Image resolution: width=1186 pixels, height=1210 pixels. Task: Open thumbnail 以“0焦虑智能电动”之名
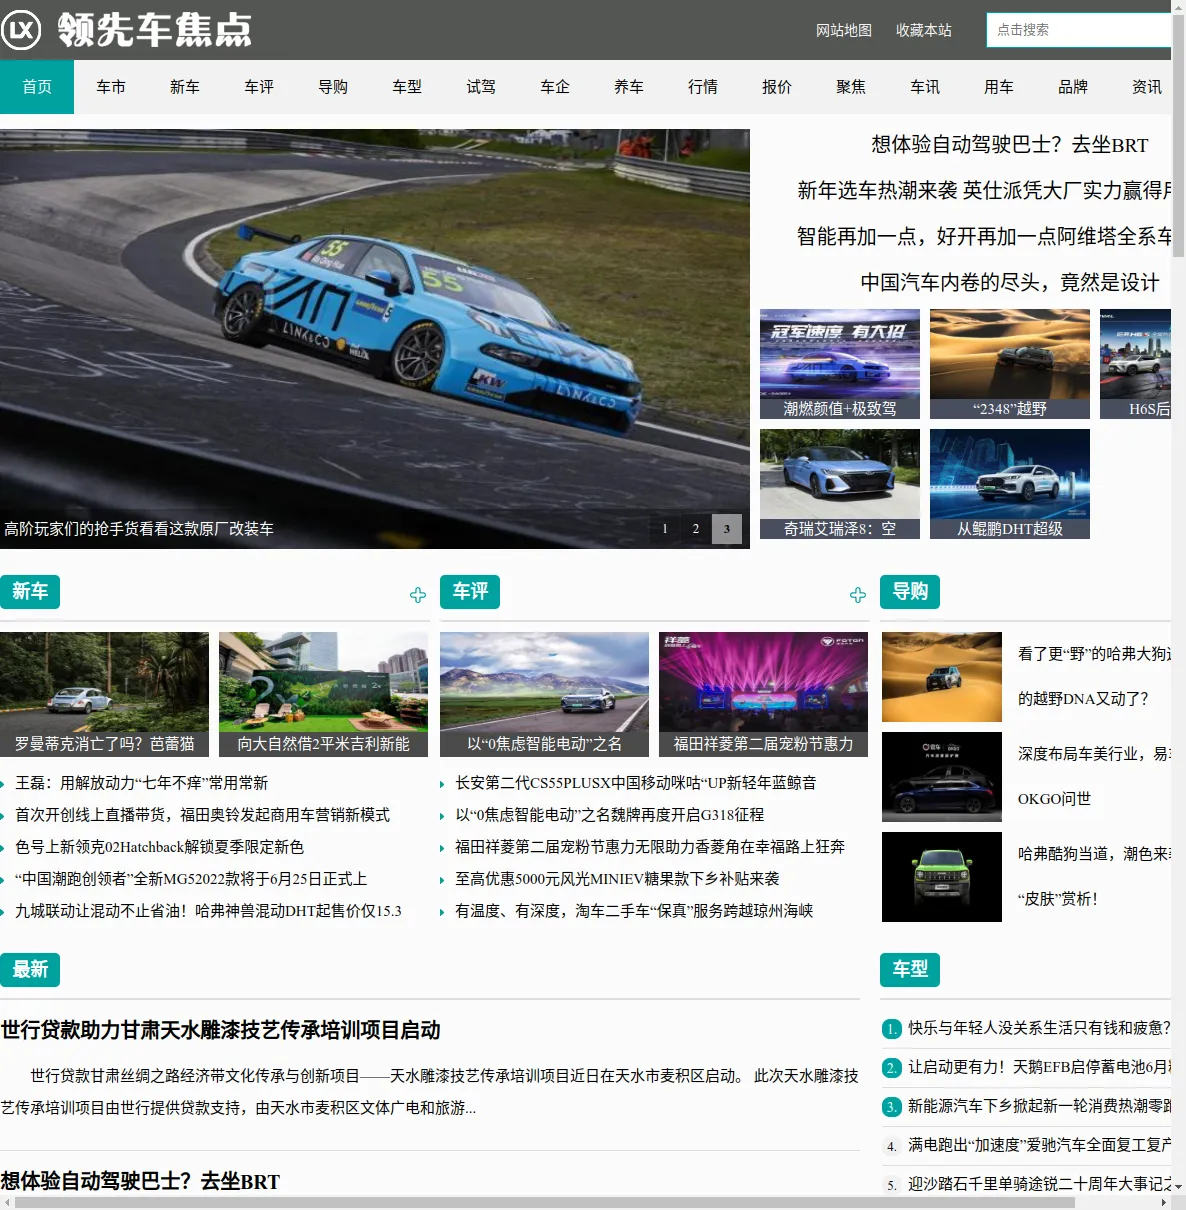tap(545, 694)
